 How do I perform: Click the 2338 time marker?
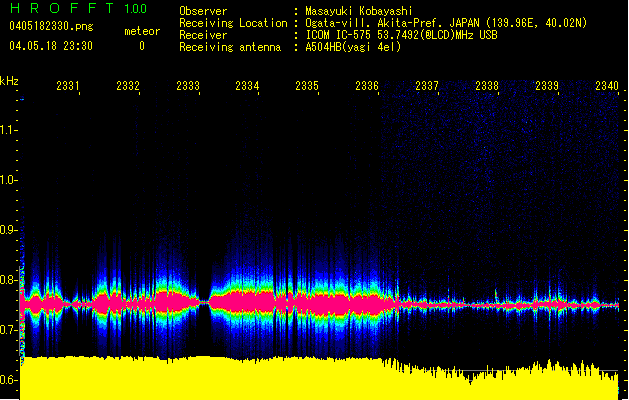coord(487,86)
